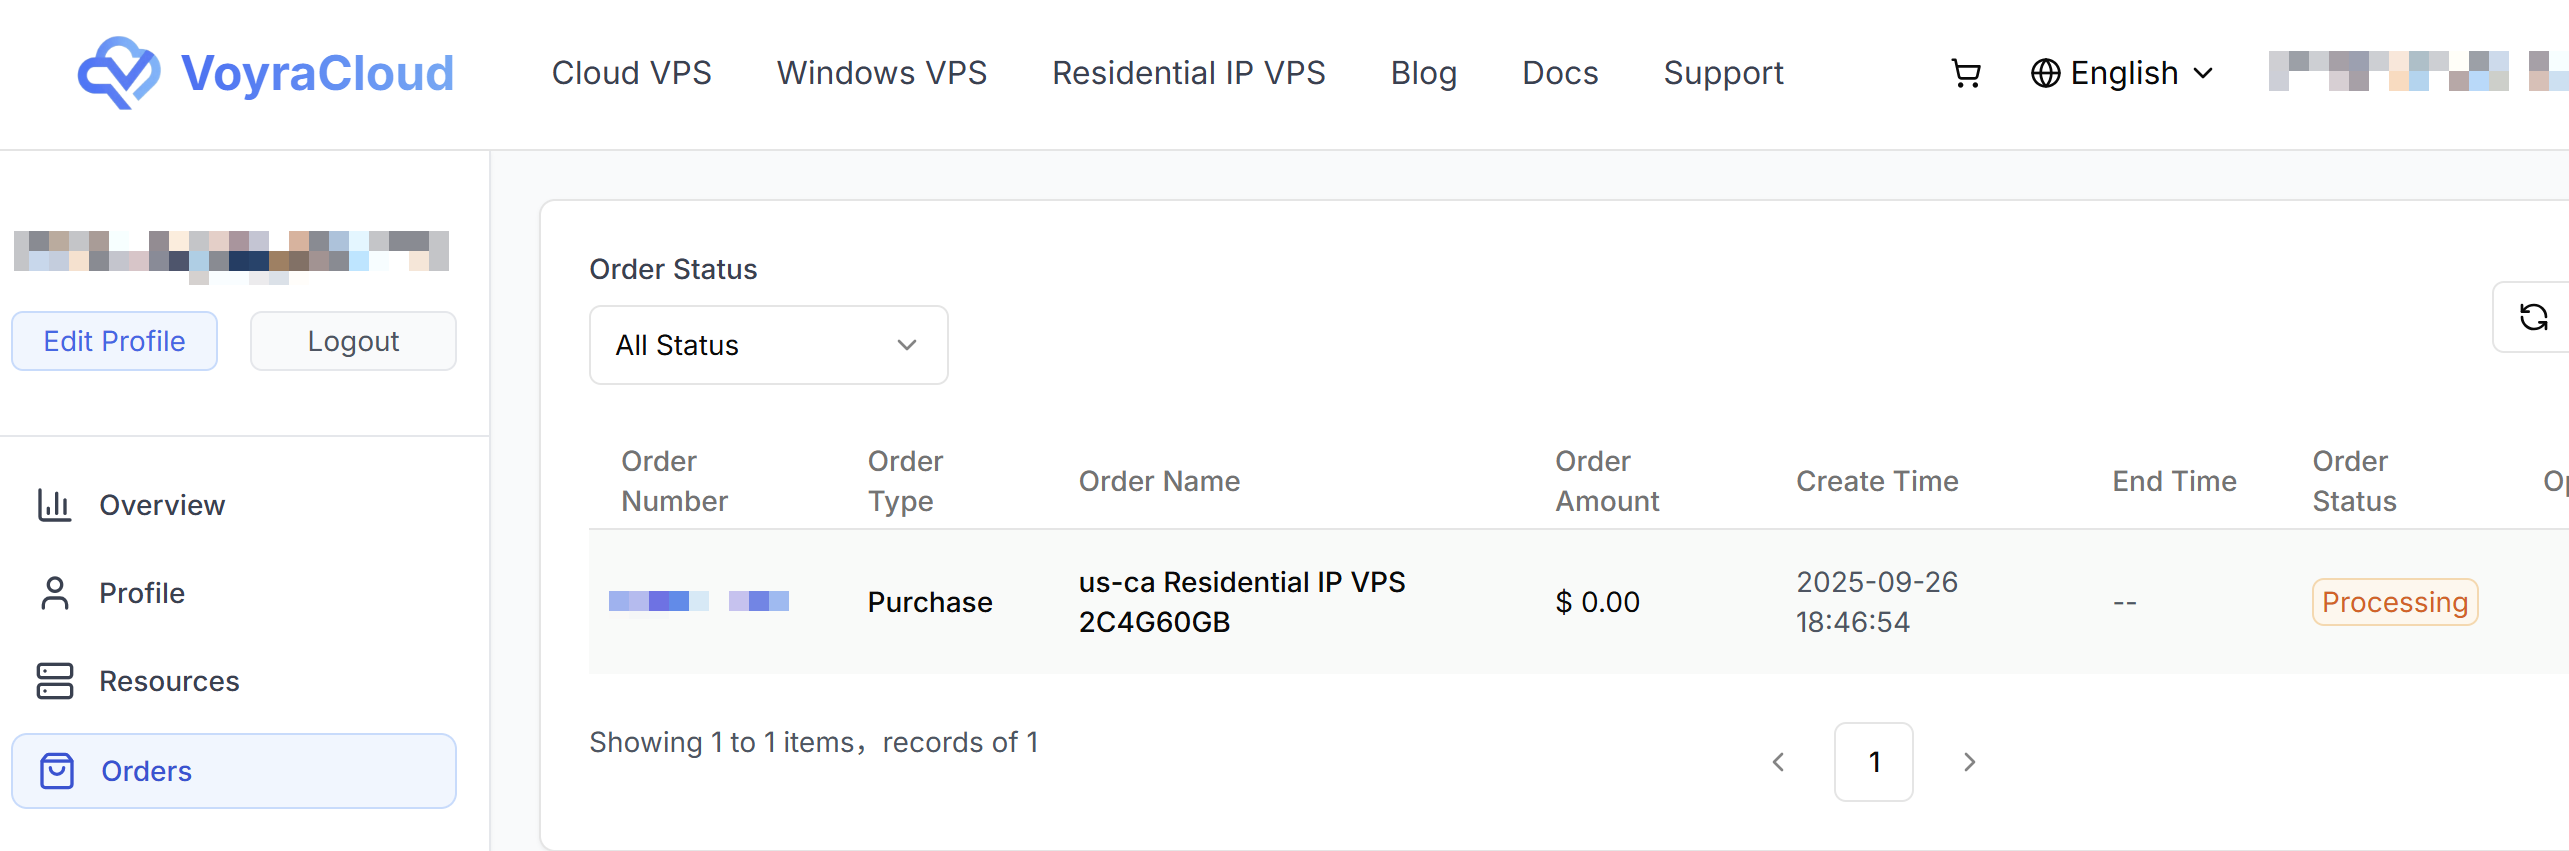Go to previous page arrow
The image size is (2569, 851).
click(x=1778, y=762)
